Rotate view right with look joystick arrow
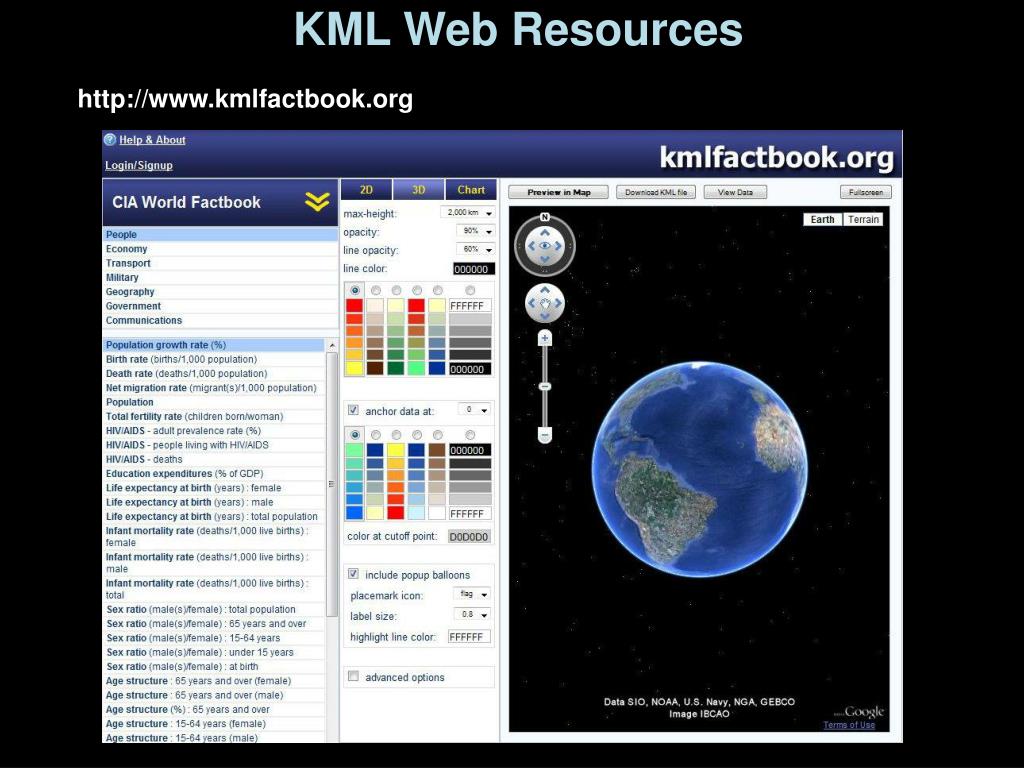This screenshot has width=1024, height=768. point(559,246)
